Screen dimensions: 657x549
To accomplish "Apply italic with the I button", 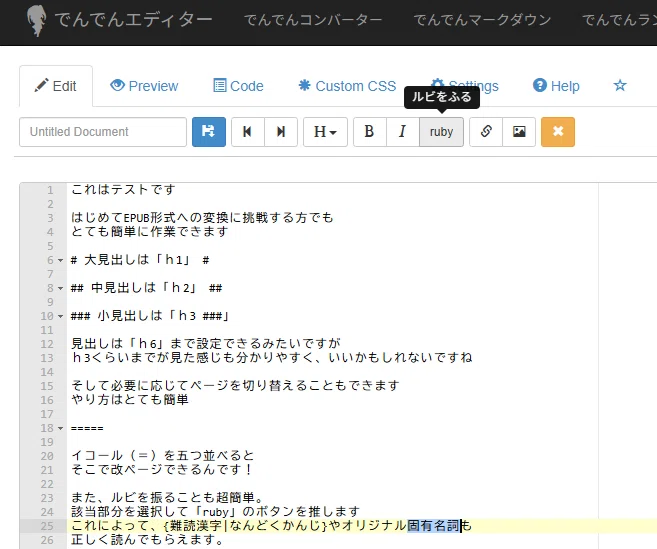I will click(x=402, y=132).
